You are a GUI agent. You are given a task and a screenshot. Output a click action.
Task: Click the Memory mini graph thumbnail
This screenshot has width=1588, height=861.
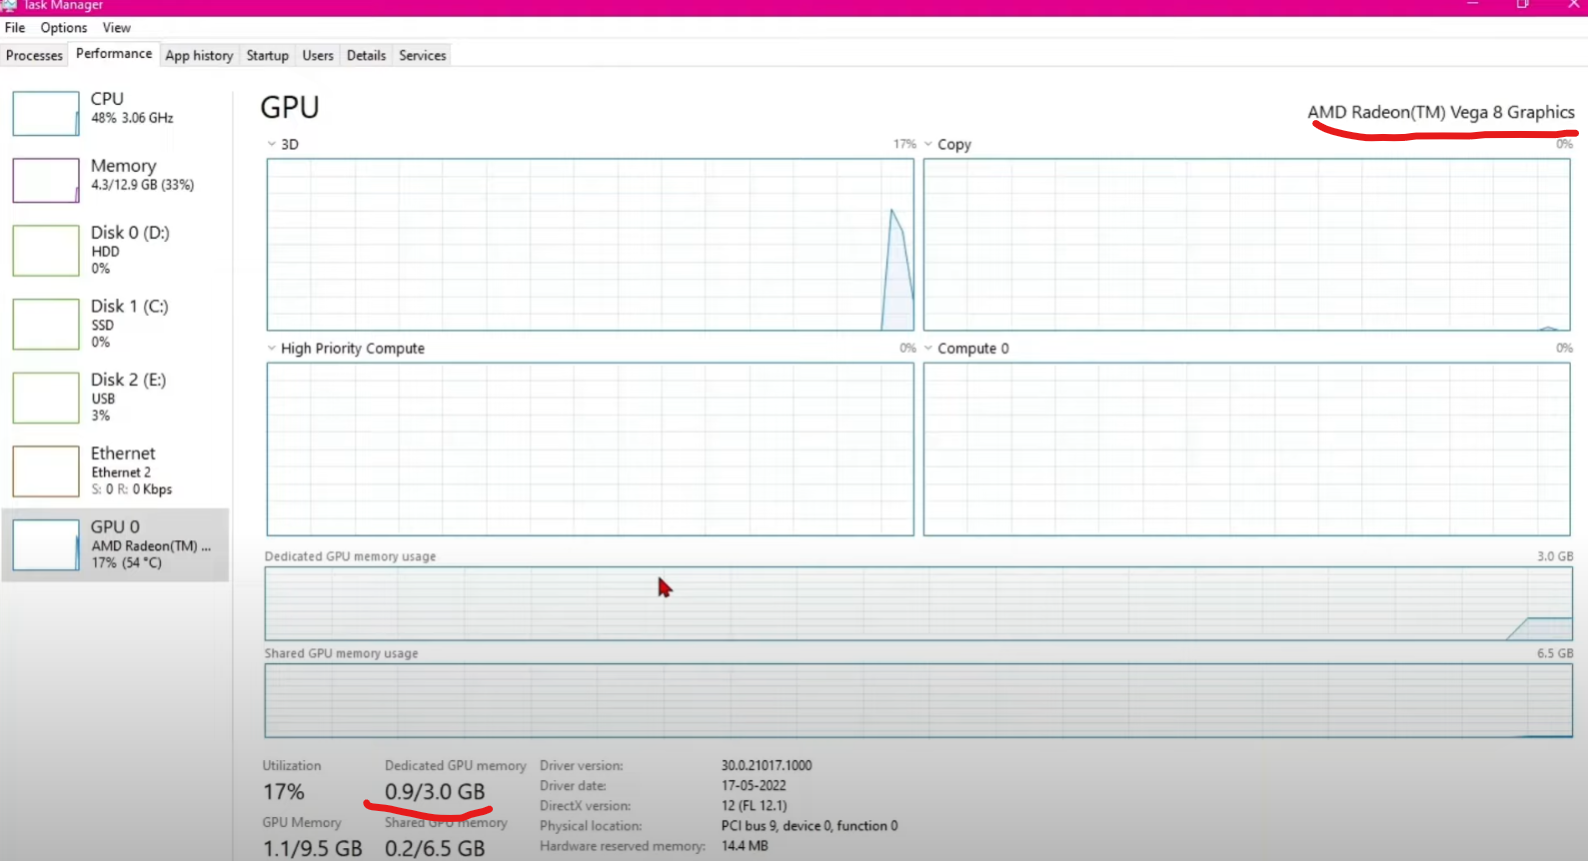point(46,181)
